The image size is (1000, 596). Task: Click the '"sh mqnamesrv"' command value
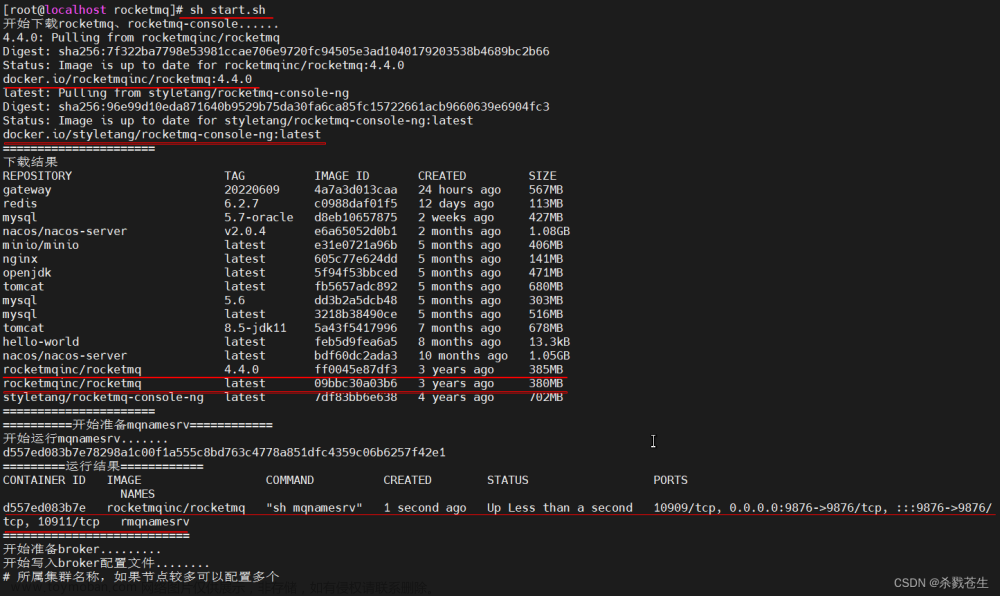pyautogui.click(x=314, y=508)
